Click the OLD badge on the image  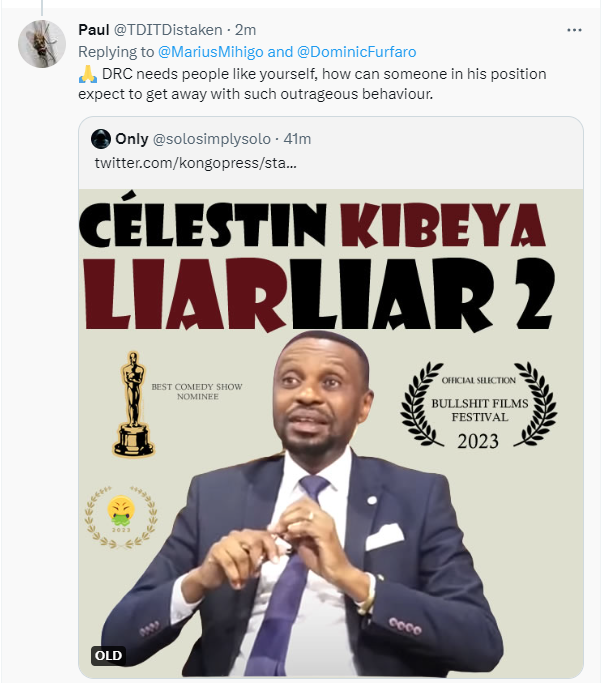click(x=108, y=656)
